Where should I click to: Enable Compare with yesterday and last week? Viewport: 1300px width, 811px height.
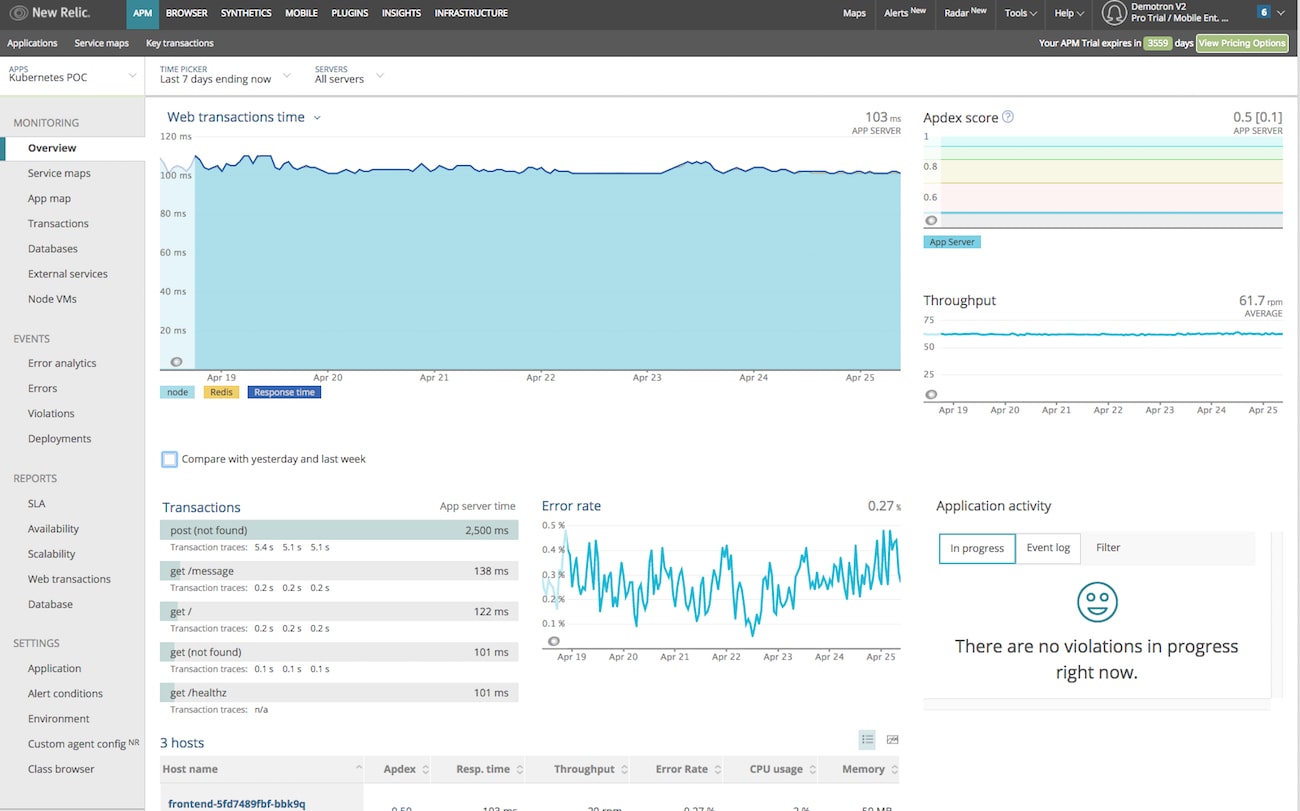(170, 459)
